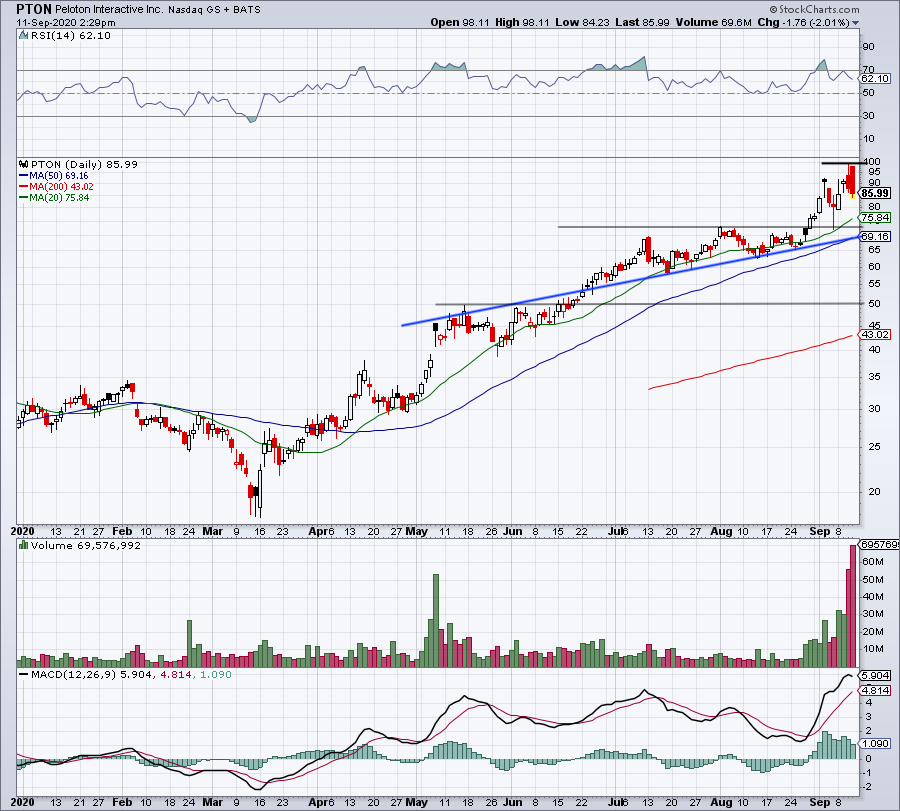Click the 'High 98.11' header value

tap(522, 22)
